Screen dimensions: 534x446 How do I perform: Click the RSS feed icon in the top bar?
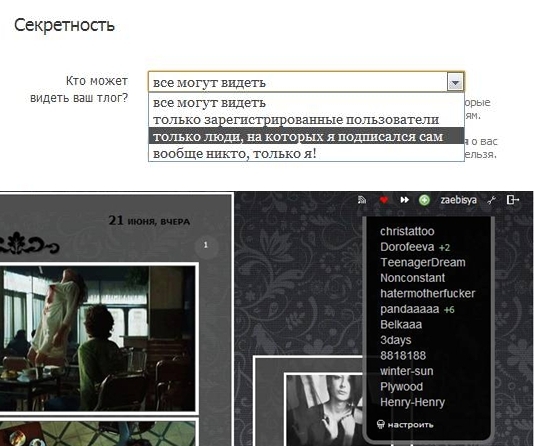coord(362,200)
